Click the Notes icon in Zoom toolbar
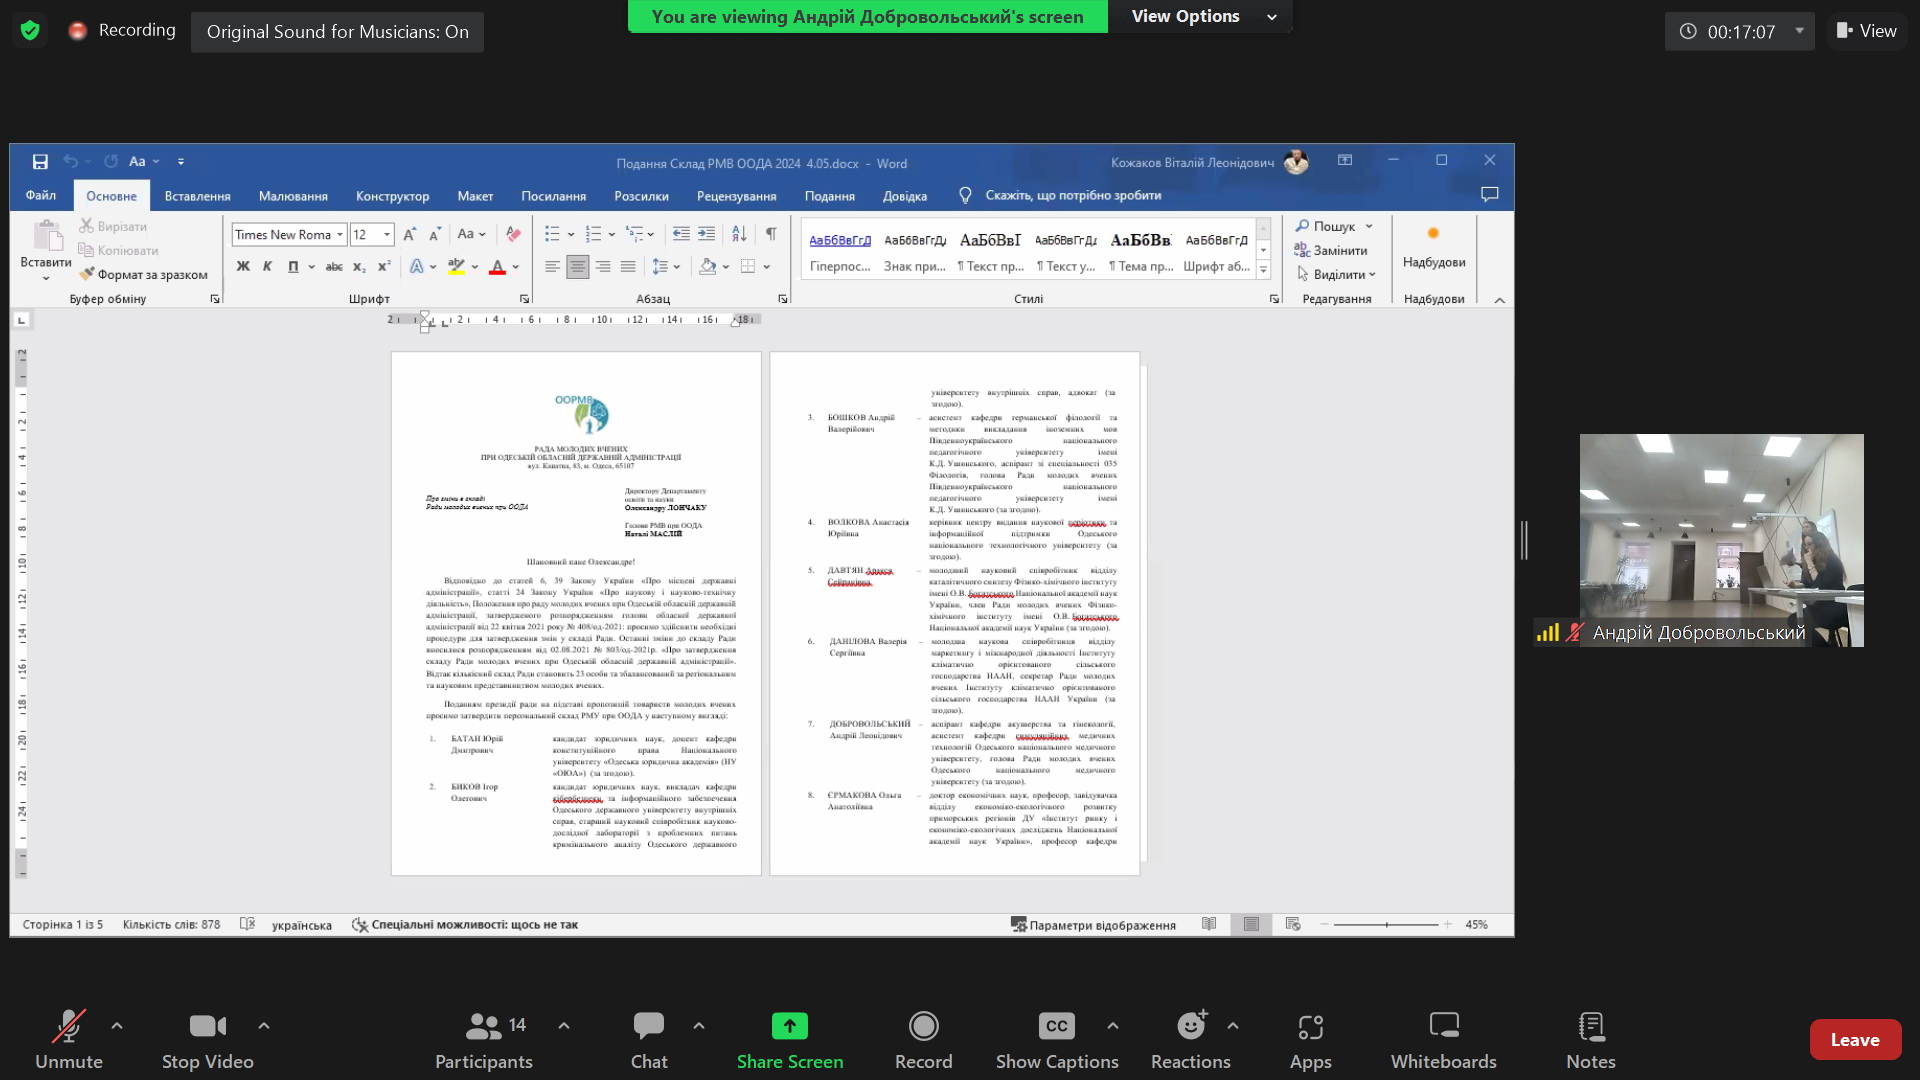1920x1080 pixels. (1590, 1026)
